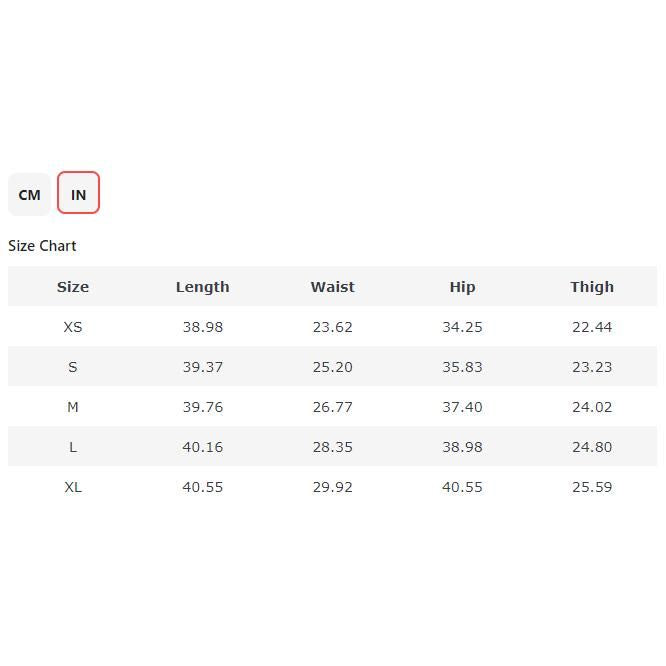
Task: Select the L size row label
Action: 73,447
